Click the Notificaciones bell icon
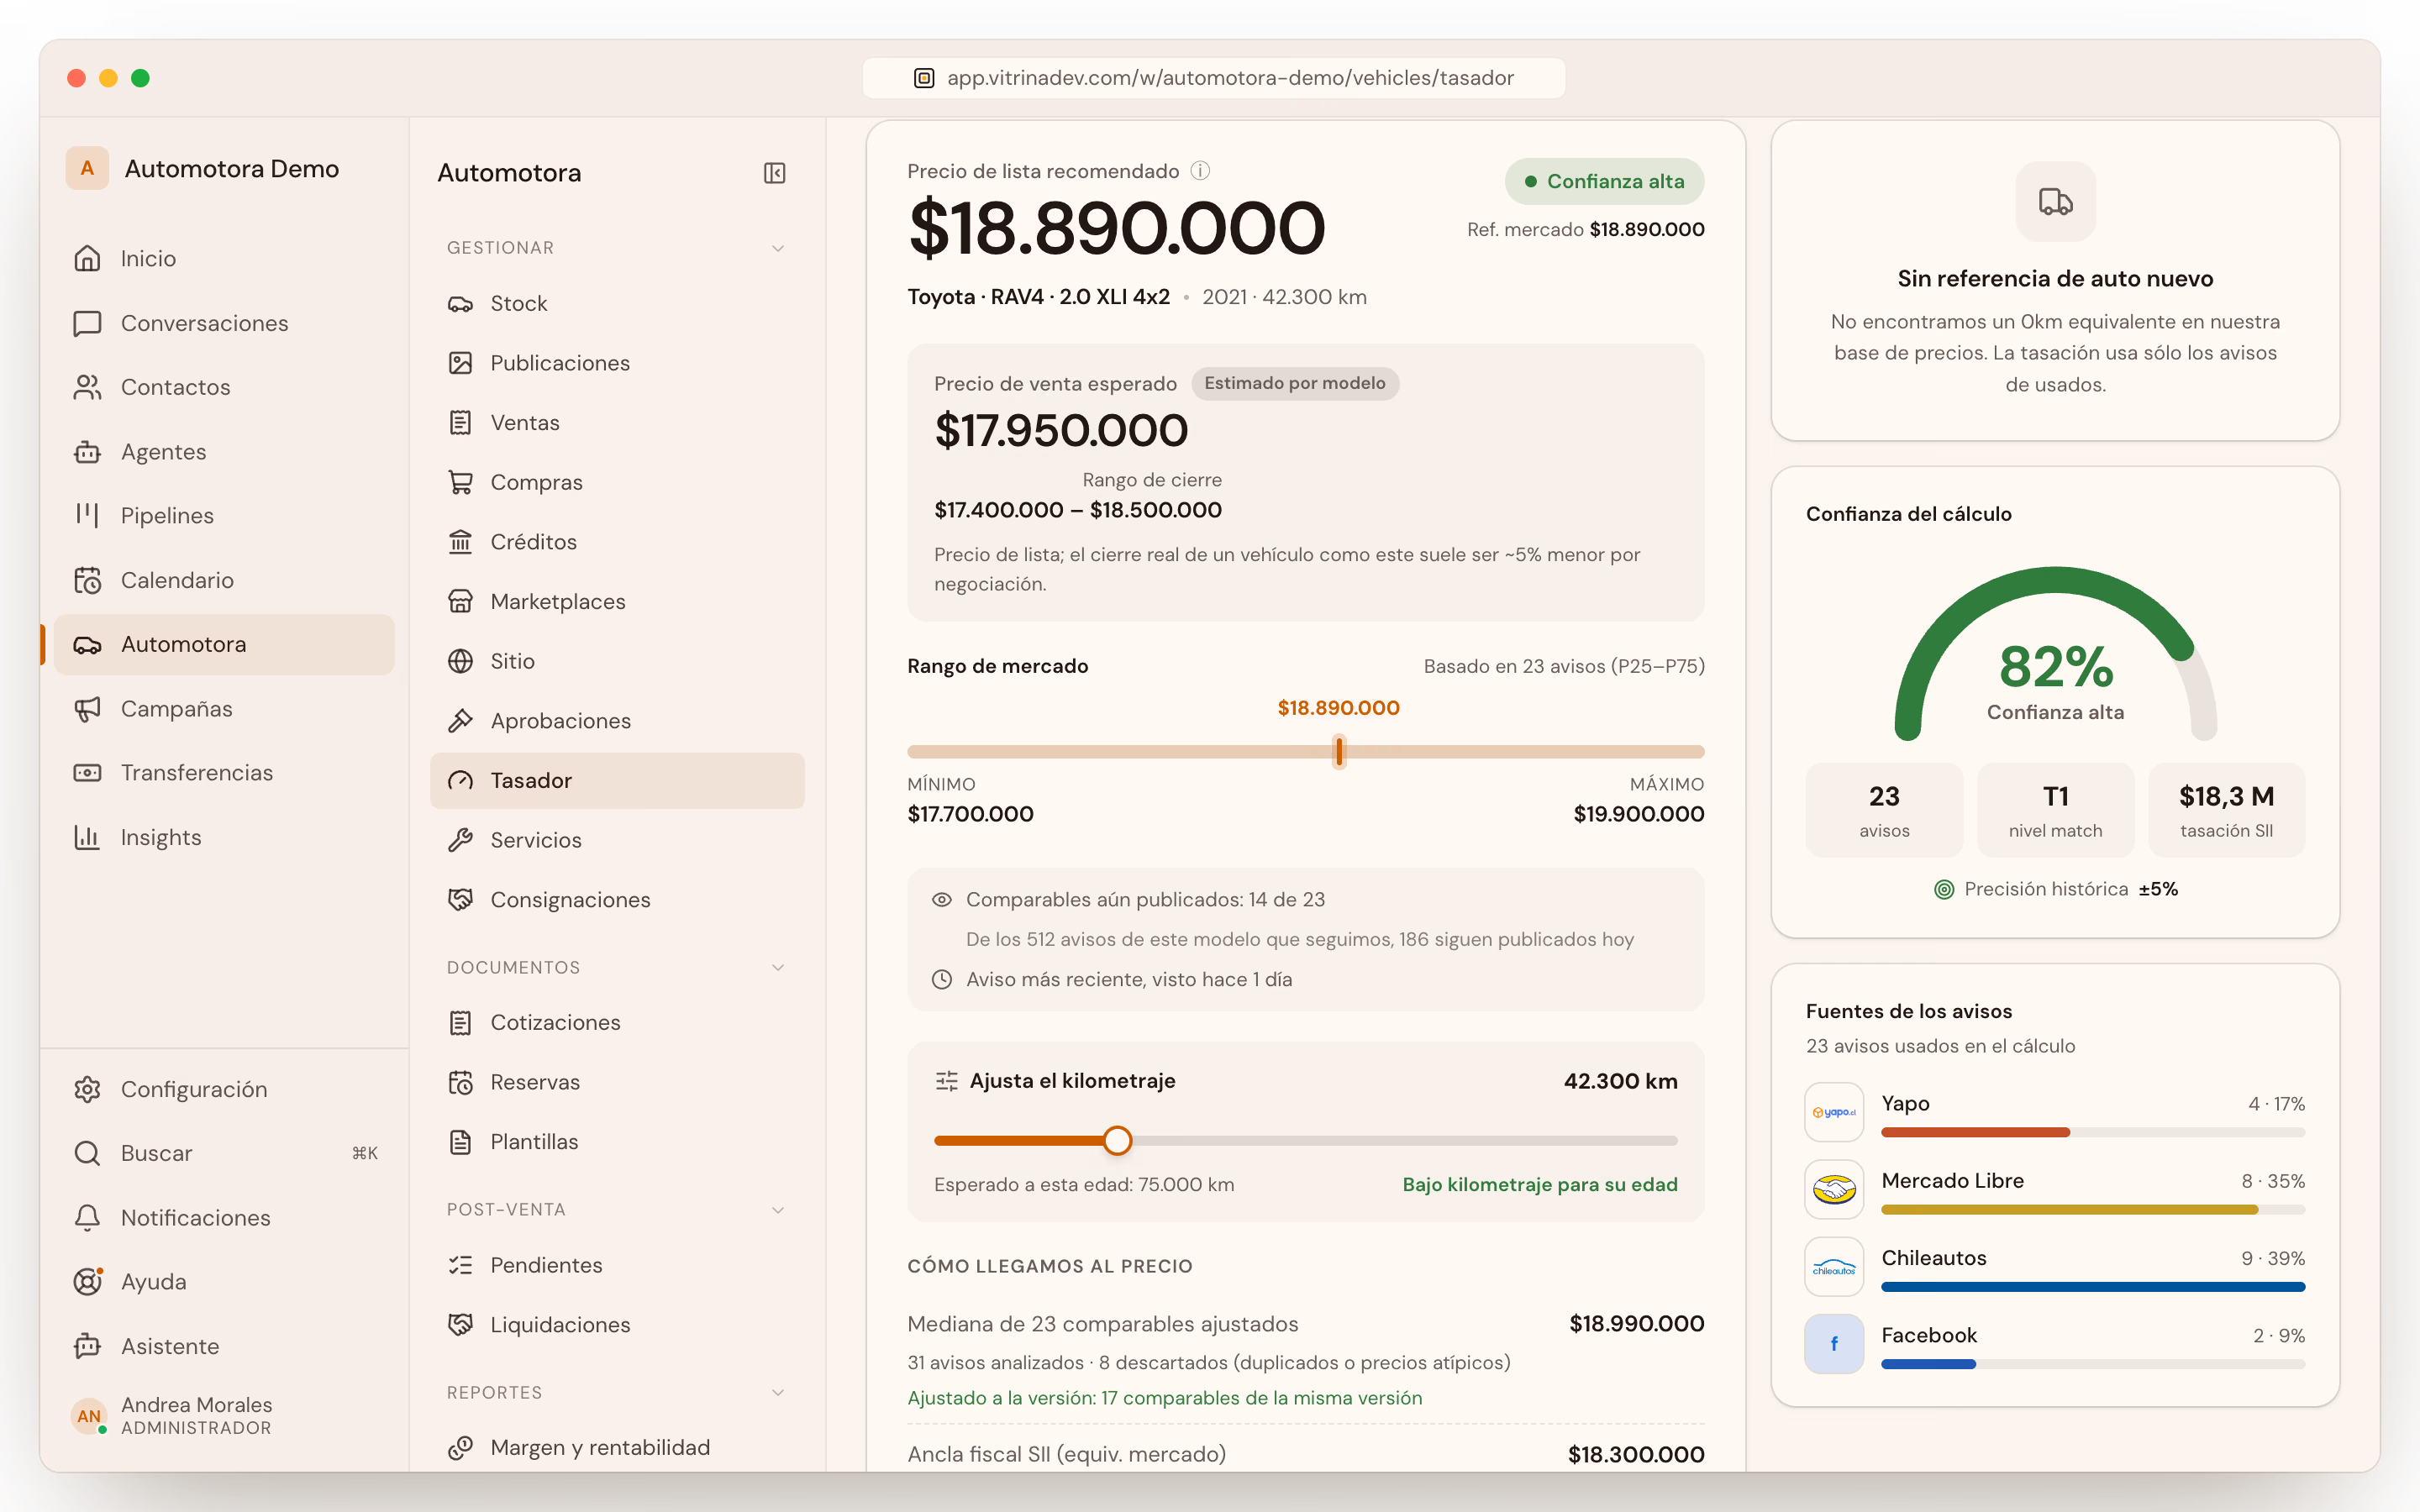The height and width of the screenshot is (1512, 2420). coord(88,1217)
